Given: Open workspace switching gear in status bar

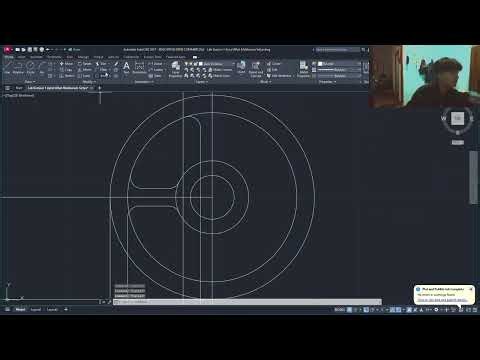Looking at the screenshot, I should tap(436, 310).
